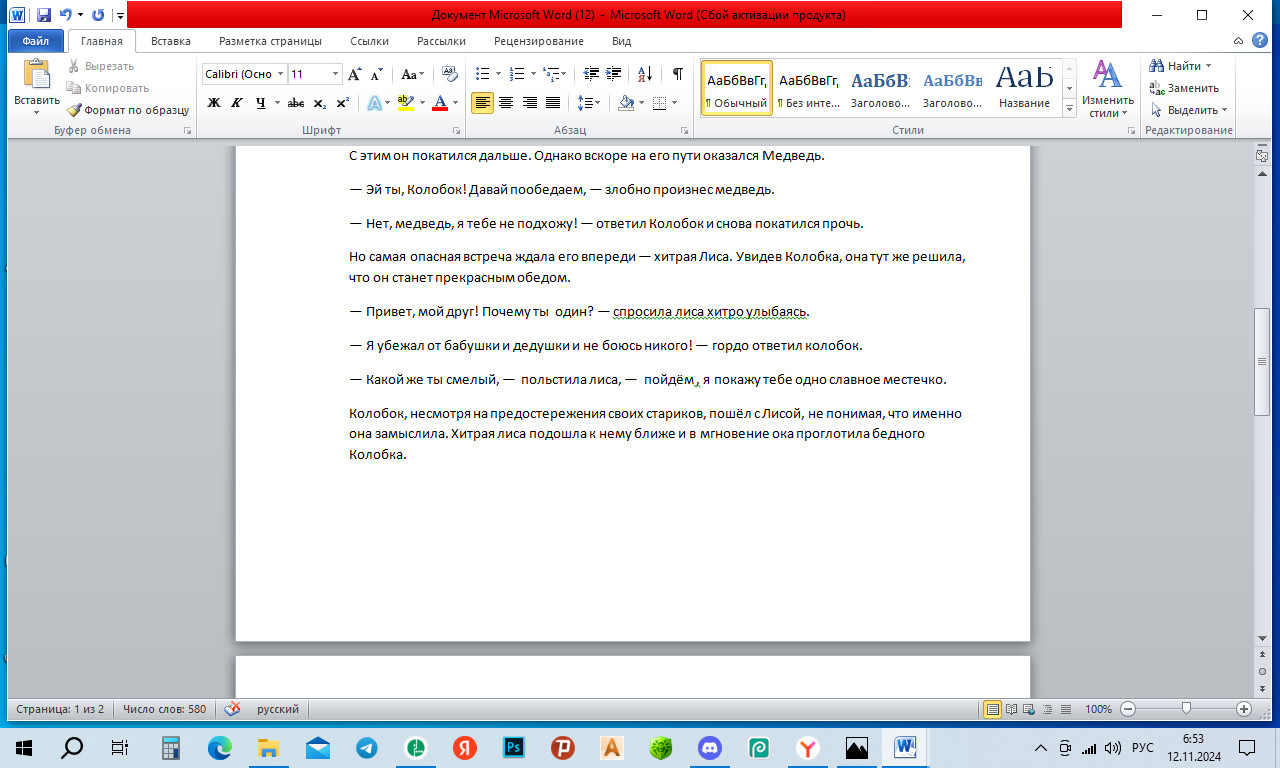The height and width of the screenshot is (768, 1280).
Task: Expand the styles gallery More arrow
Action: (1069, 108)
